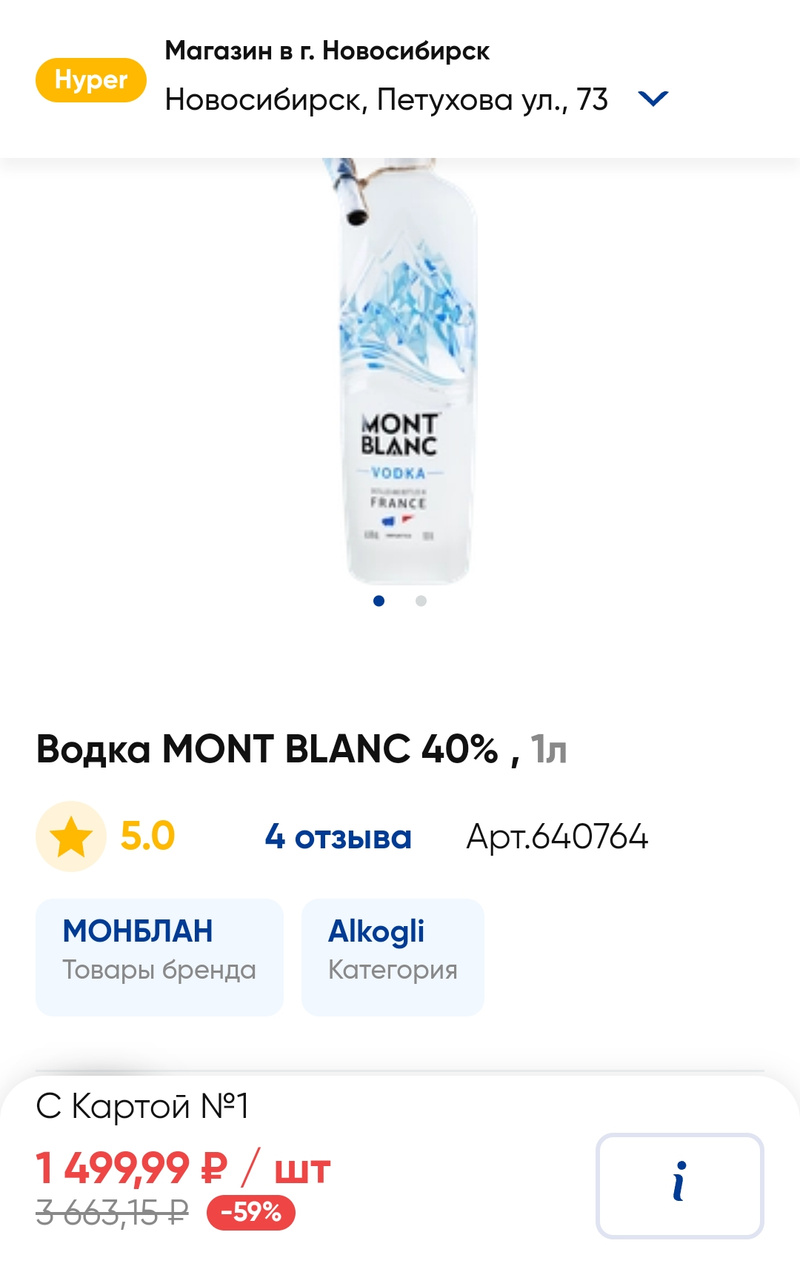The image size is (800, 1267).
Task: Open the 4 отзыва reviews link
Action: (x=338, y=837)
